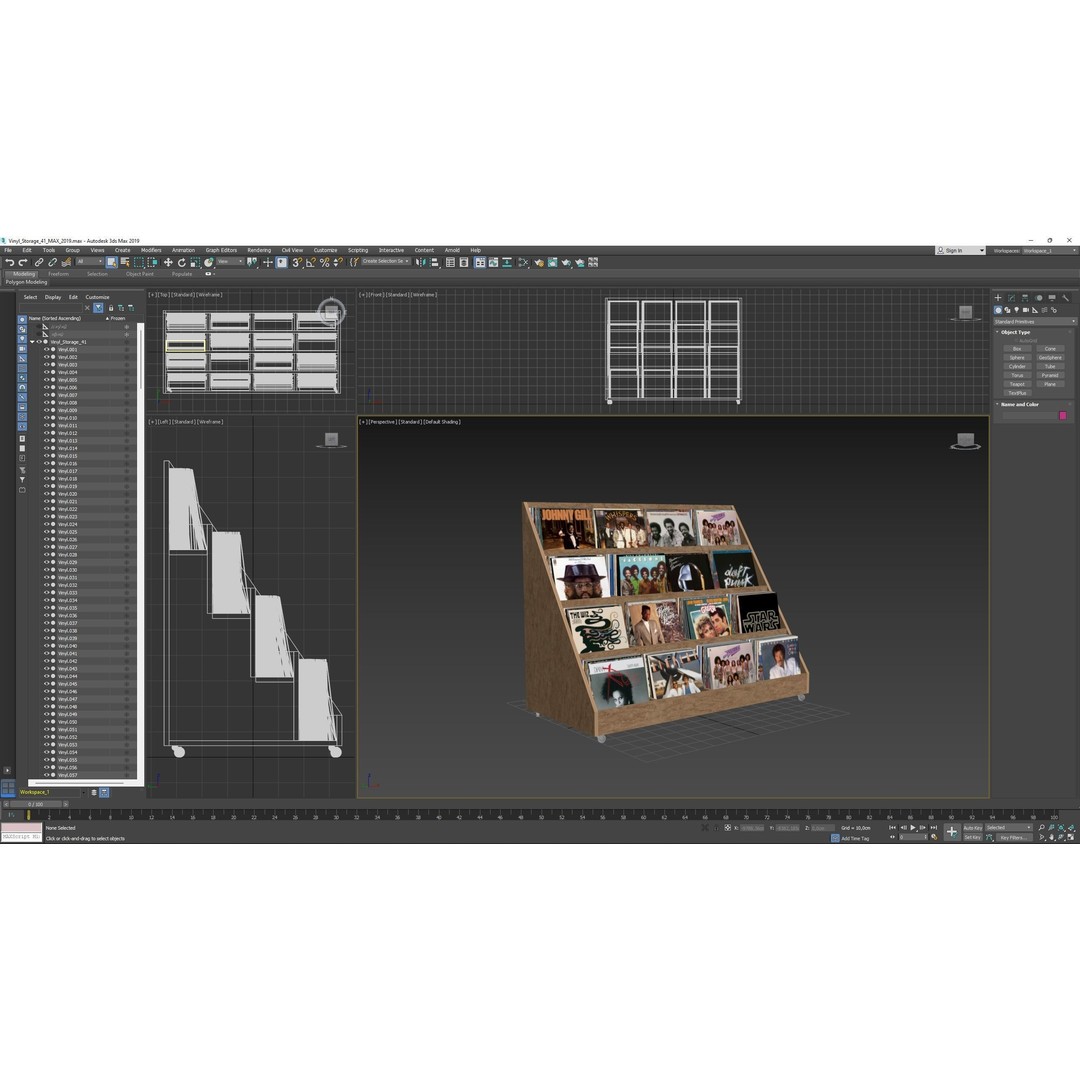1080x1080 pixels.
Task: Choose the Select and Move tool
Action: pyautogui.click(x=167, y=262)
